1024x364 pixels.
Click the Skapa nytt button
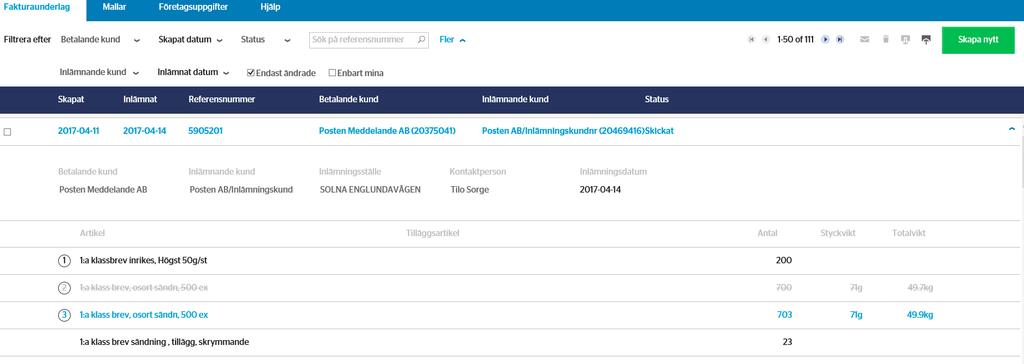(x=978, y=40)
